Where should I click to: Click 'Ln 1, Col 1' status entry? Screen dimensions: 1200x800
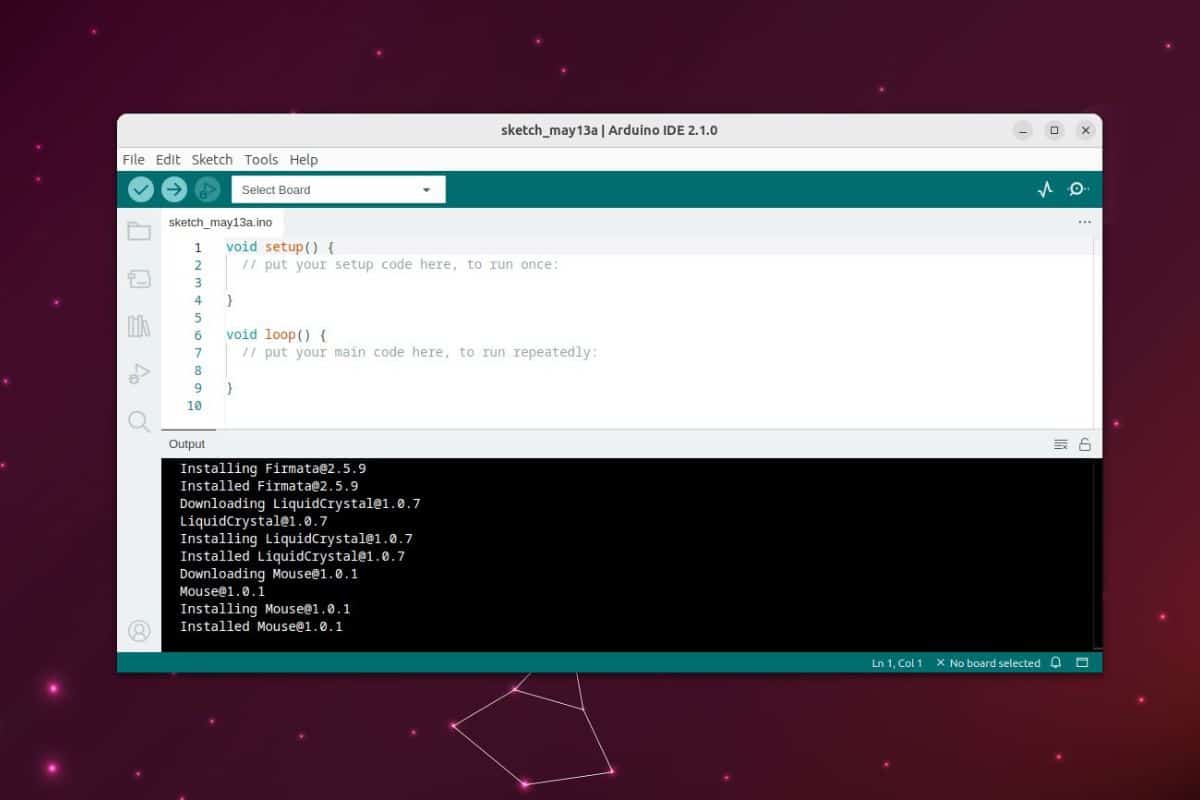[897, 663]
